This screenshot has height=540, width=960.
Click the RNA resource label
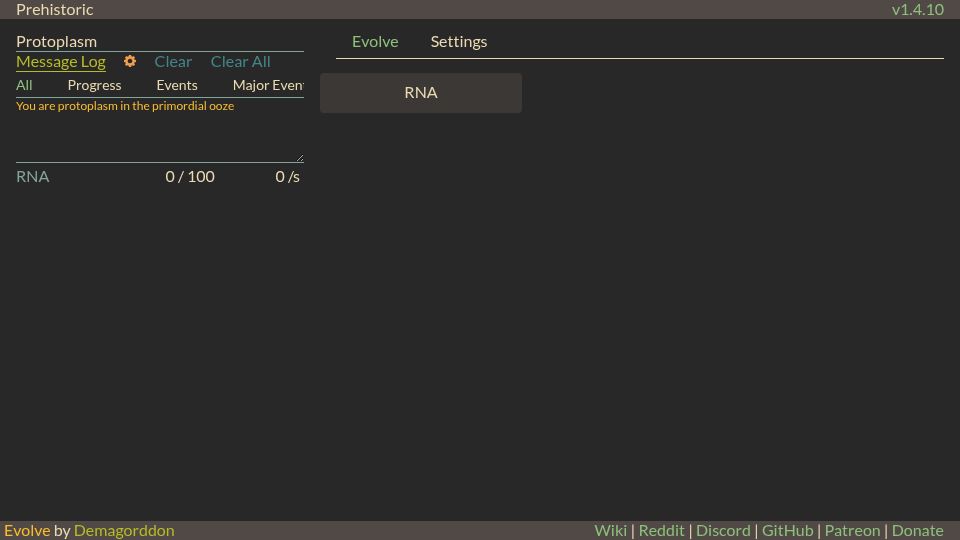(x=32, y=176)
